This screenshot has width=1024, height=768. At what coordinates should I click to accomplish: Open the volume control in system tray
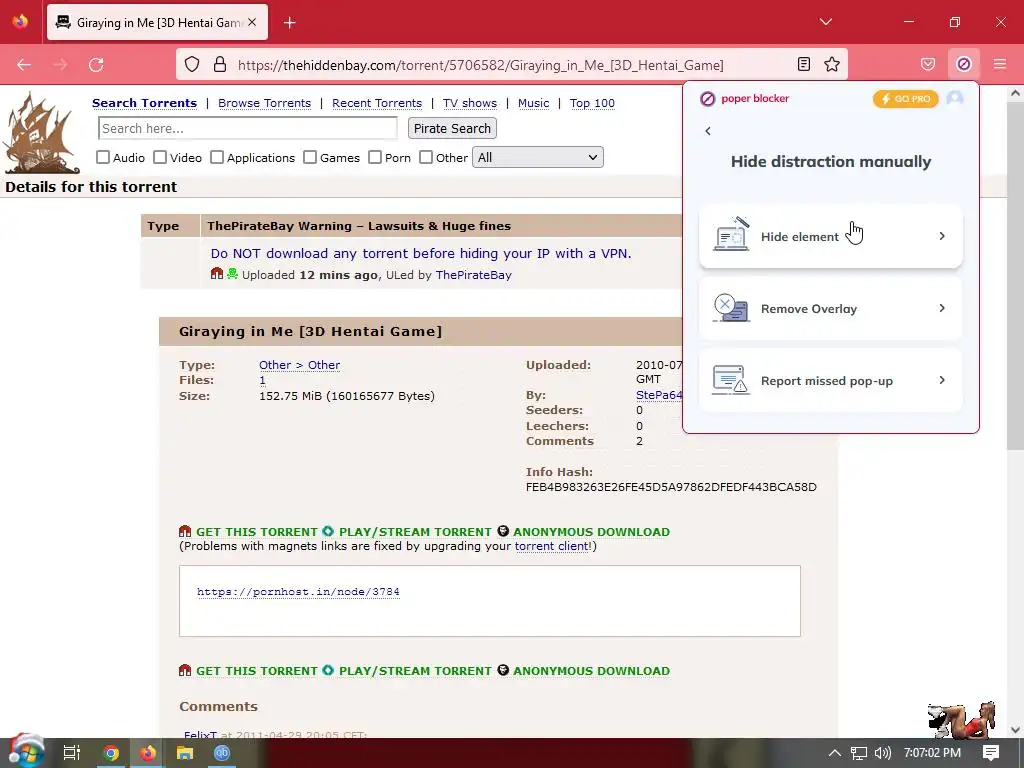pos(882,753)
